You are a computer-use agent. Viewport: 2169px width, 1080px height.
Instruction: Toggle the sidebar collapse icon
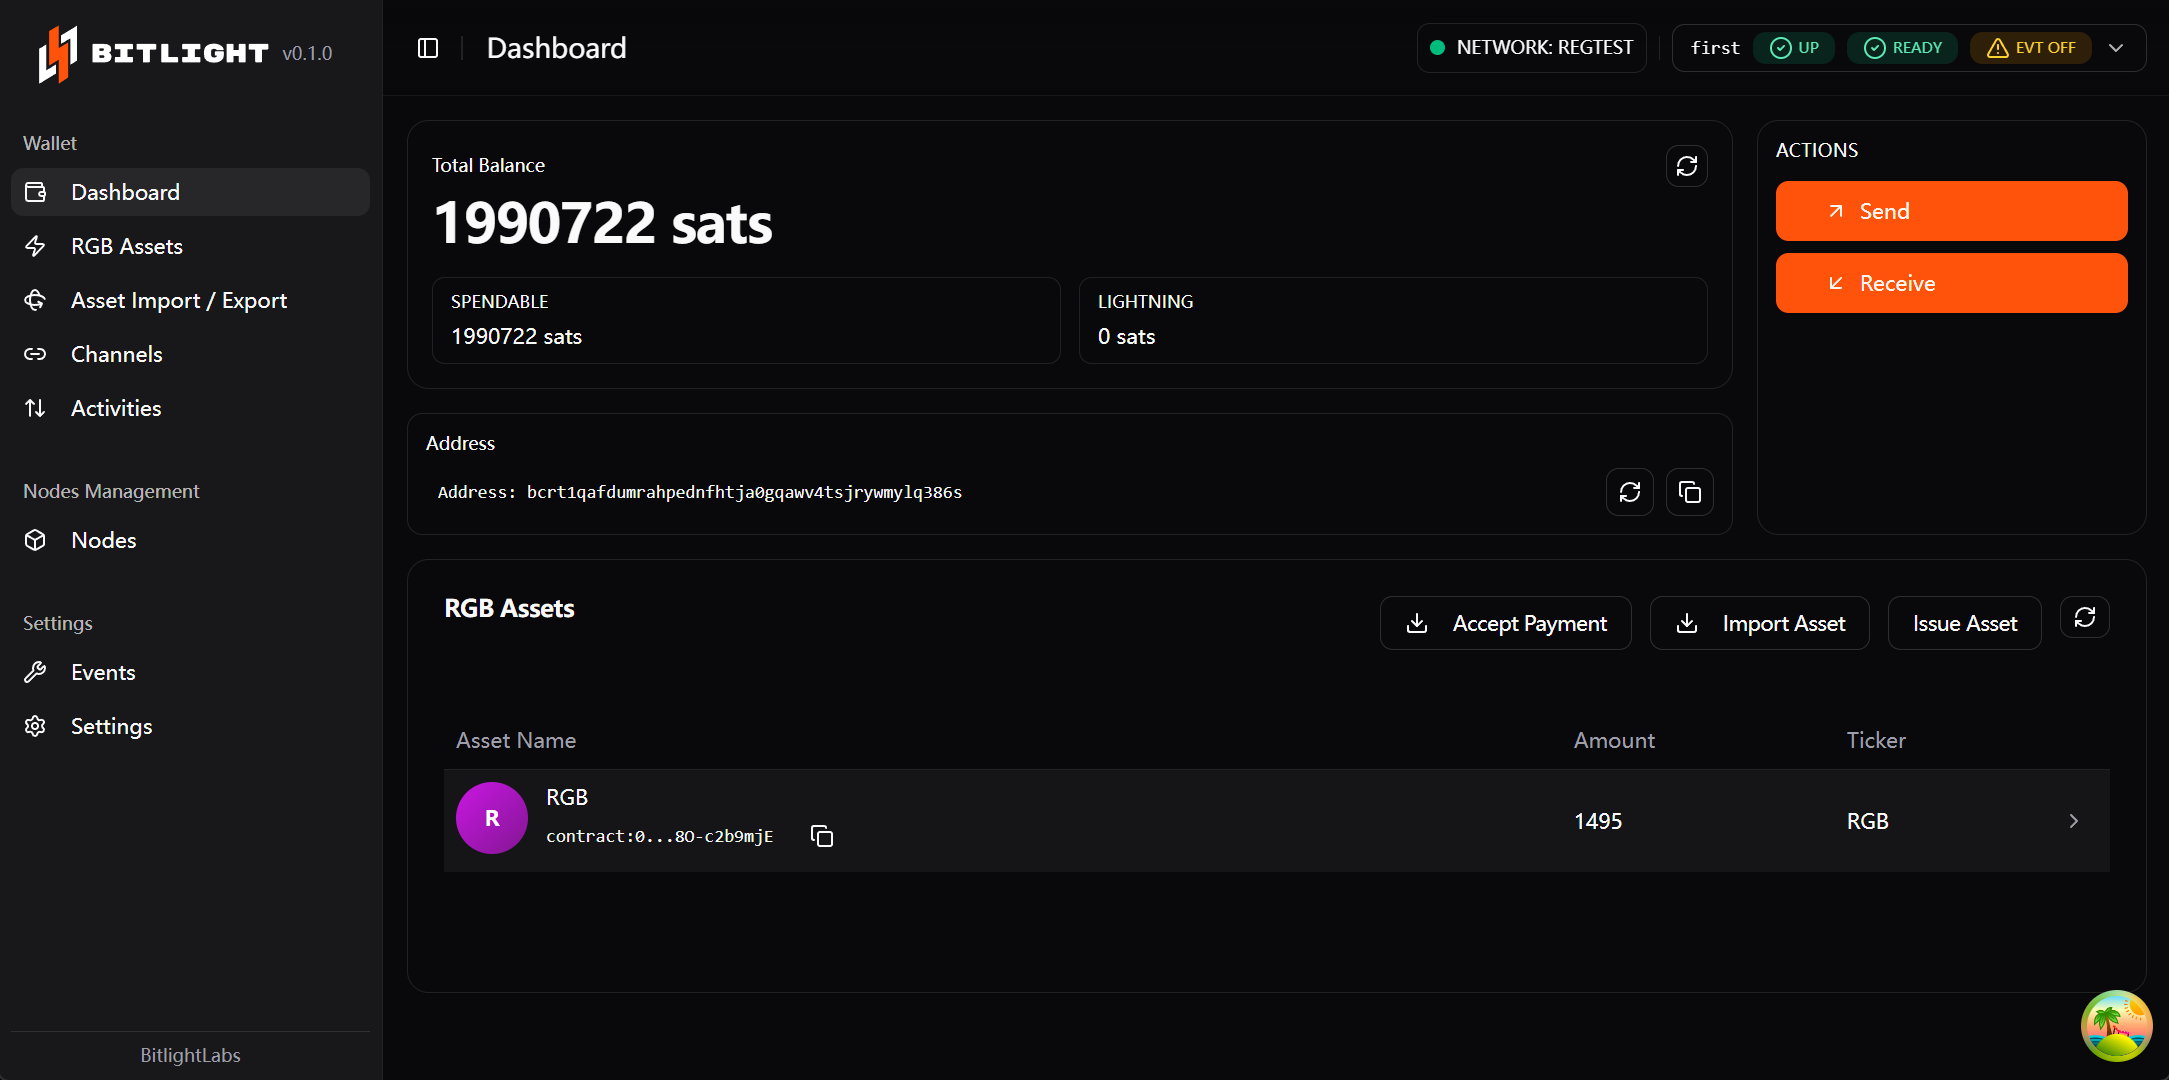(428, 48)
